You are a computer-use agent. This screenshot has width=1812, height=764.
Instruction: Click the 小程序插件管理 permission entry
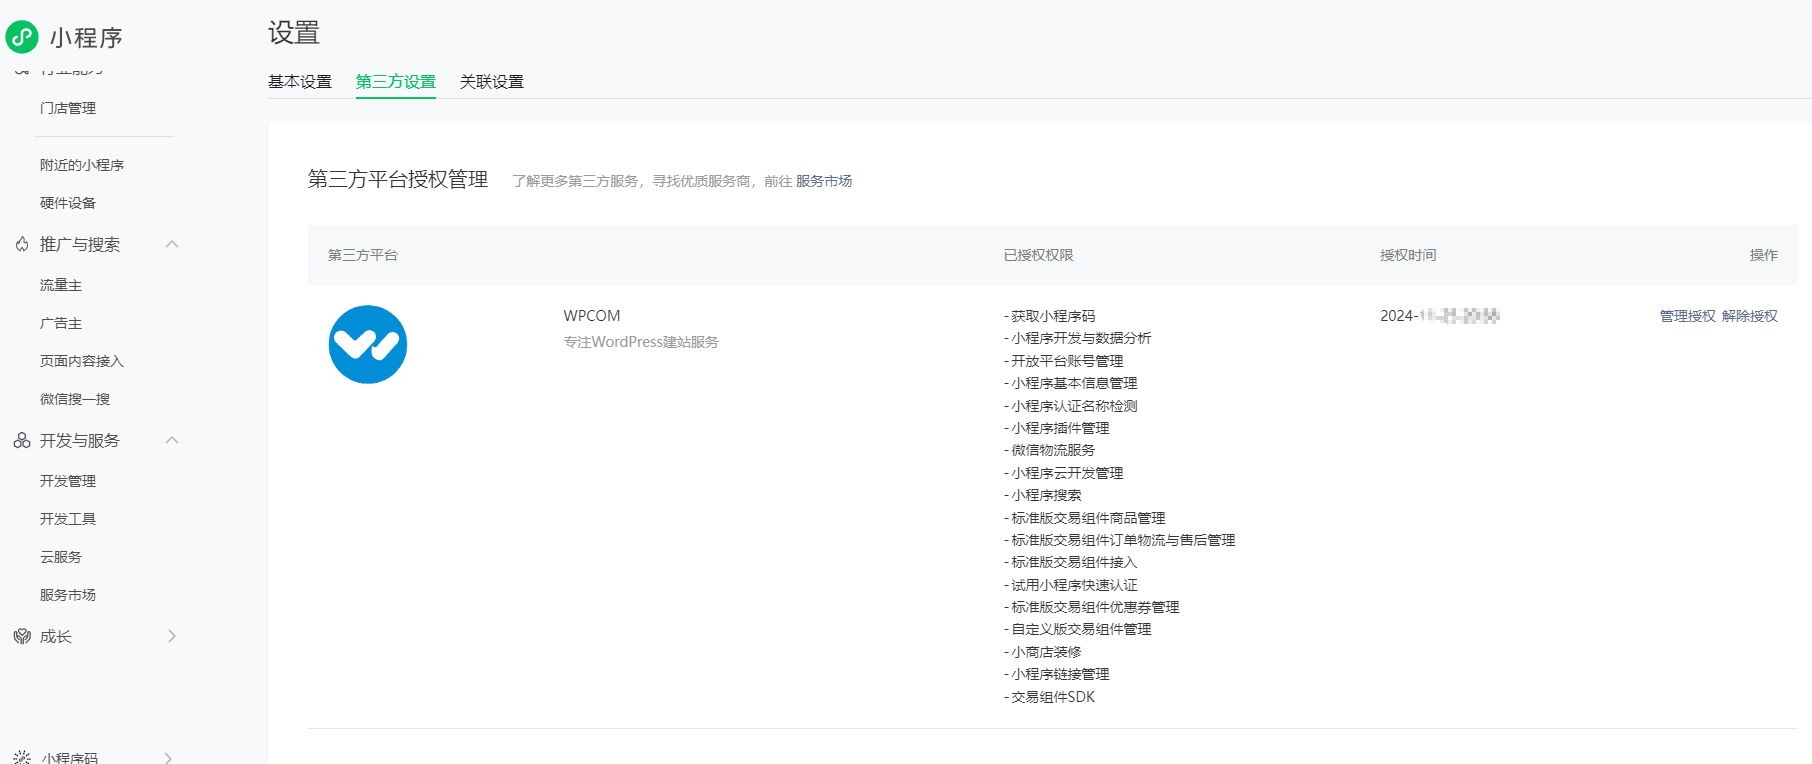point(1057,428)
